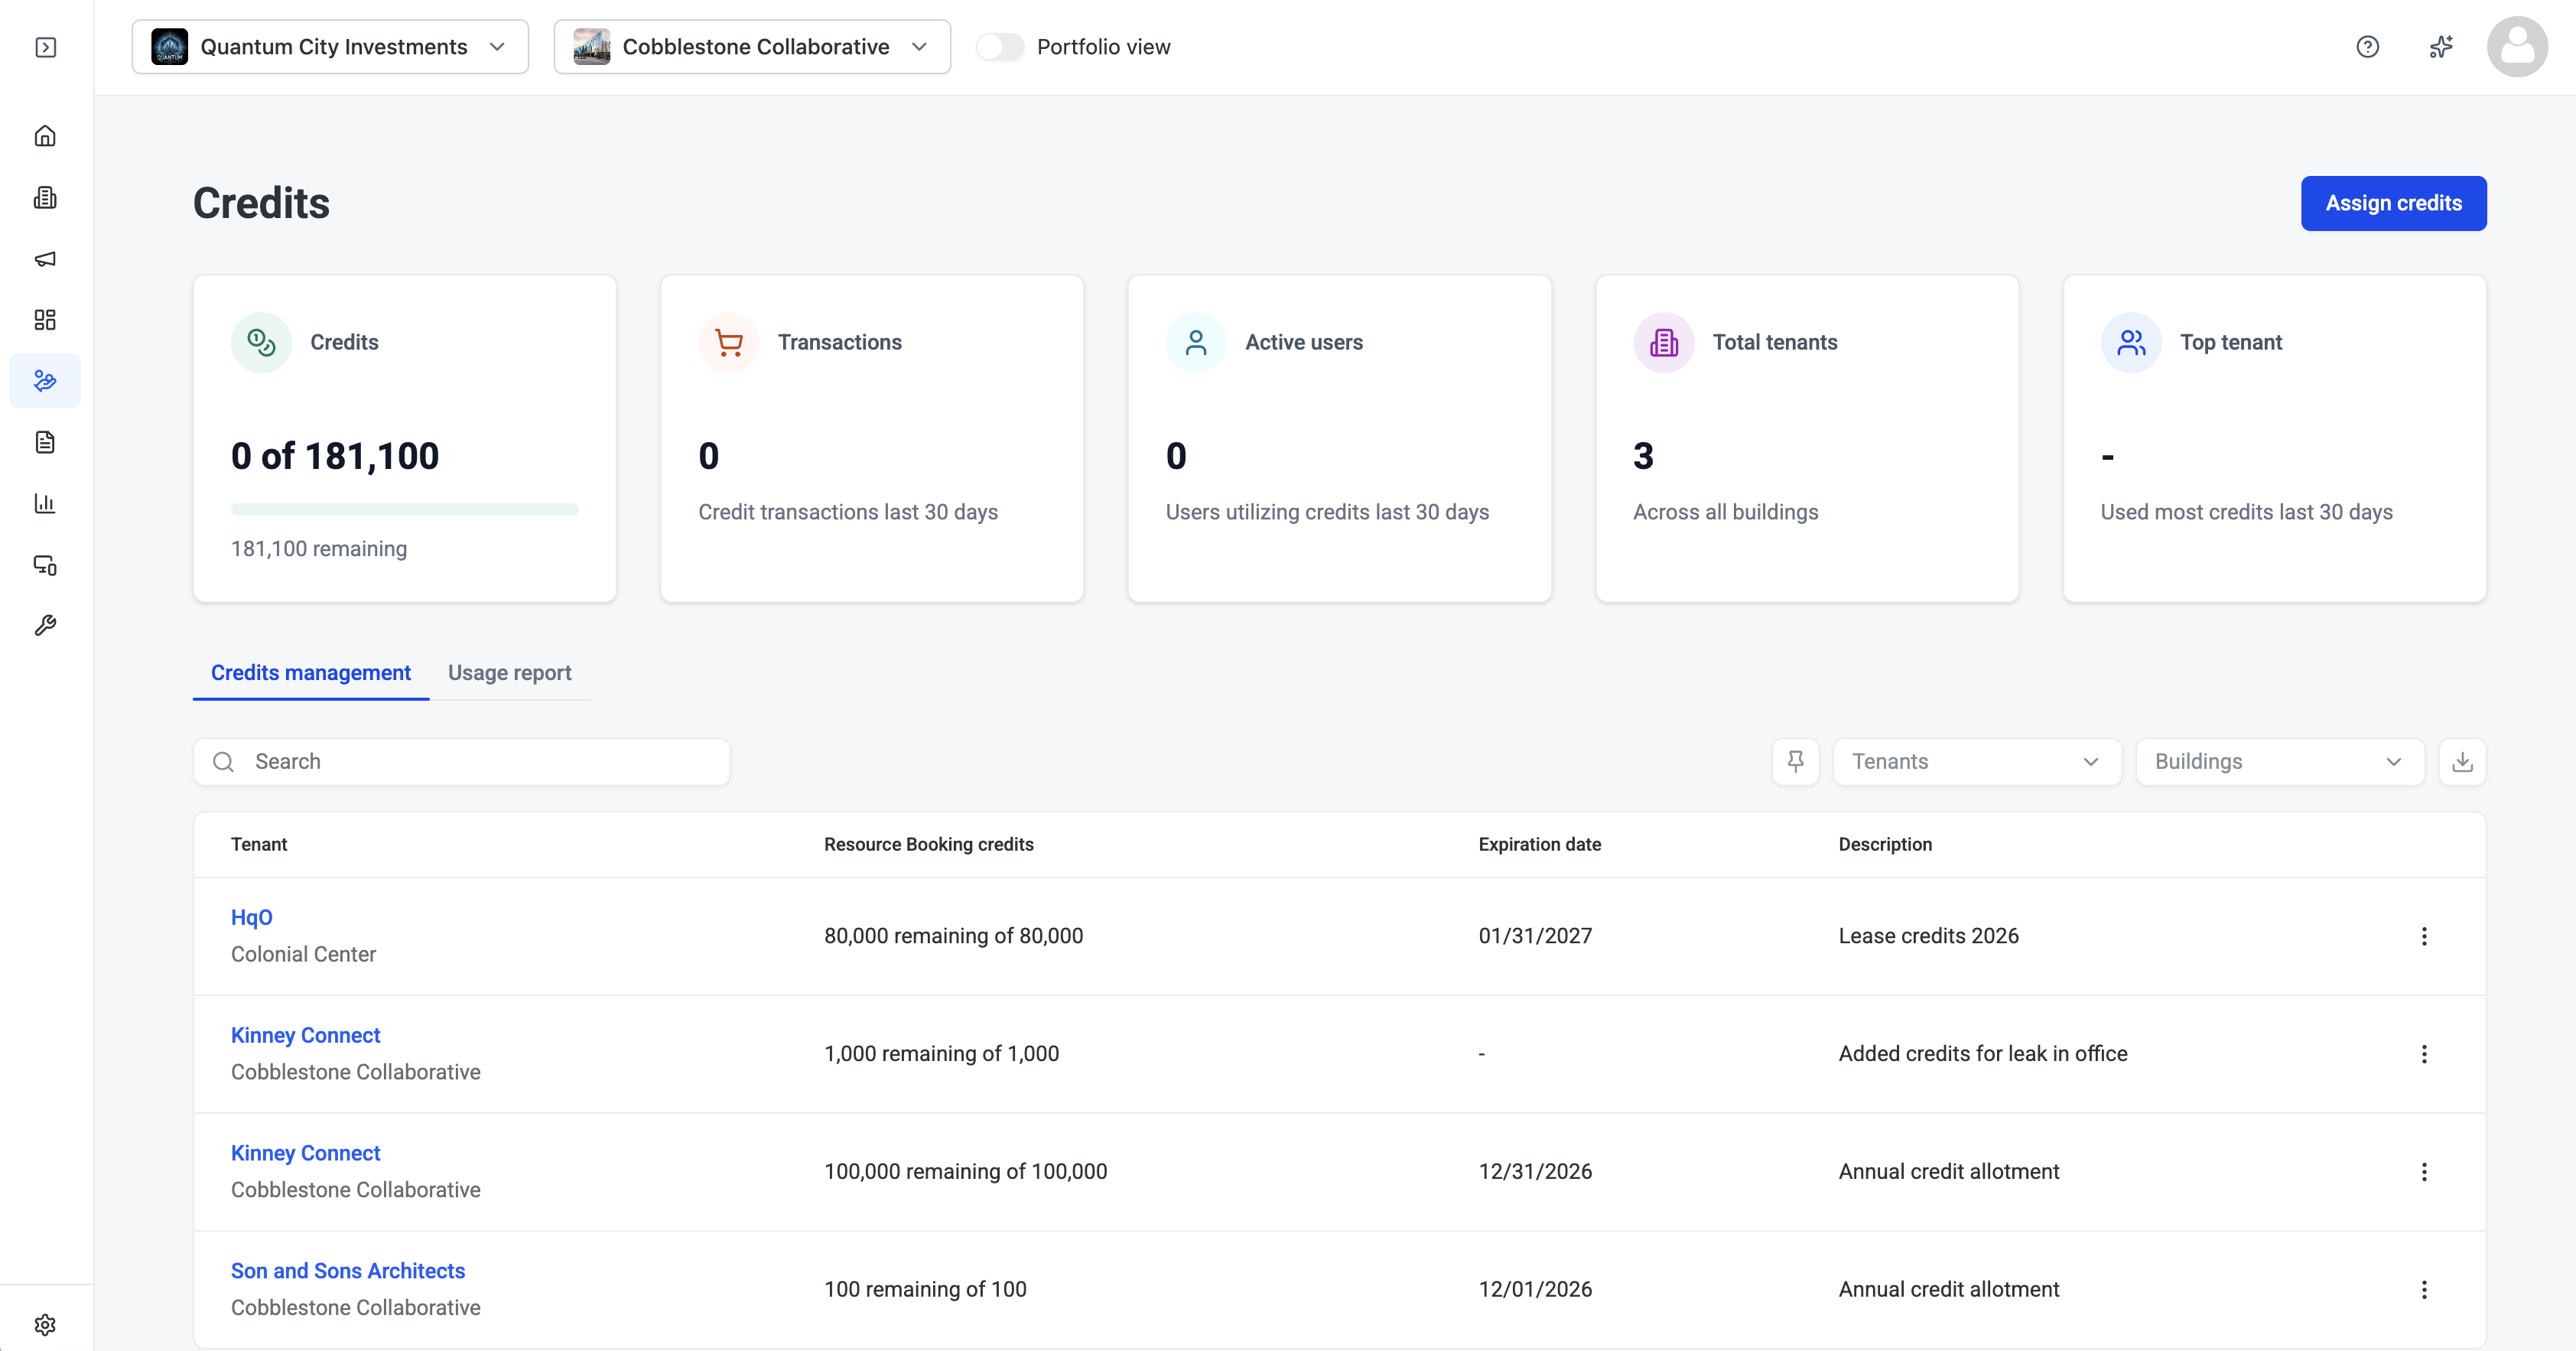Image resolution: width=2576 pixels, height=1351 pixels.
Task: Open the Tenants filter dropdown
Action: click(x=1976, y=762)
